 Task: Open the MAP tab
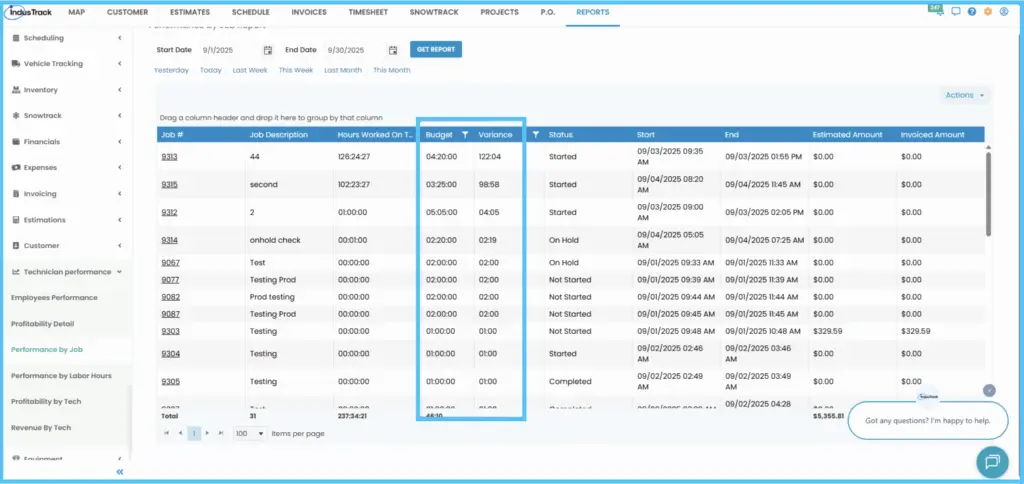76,12
